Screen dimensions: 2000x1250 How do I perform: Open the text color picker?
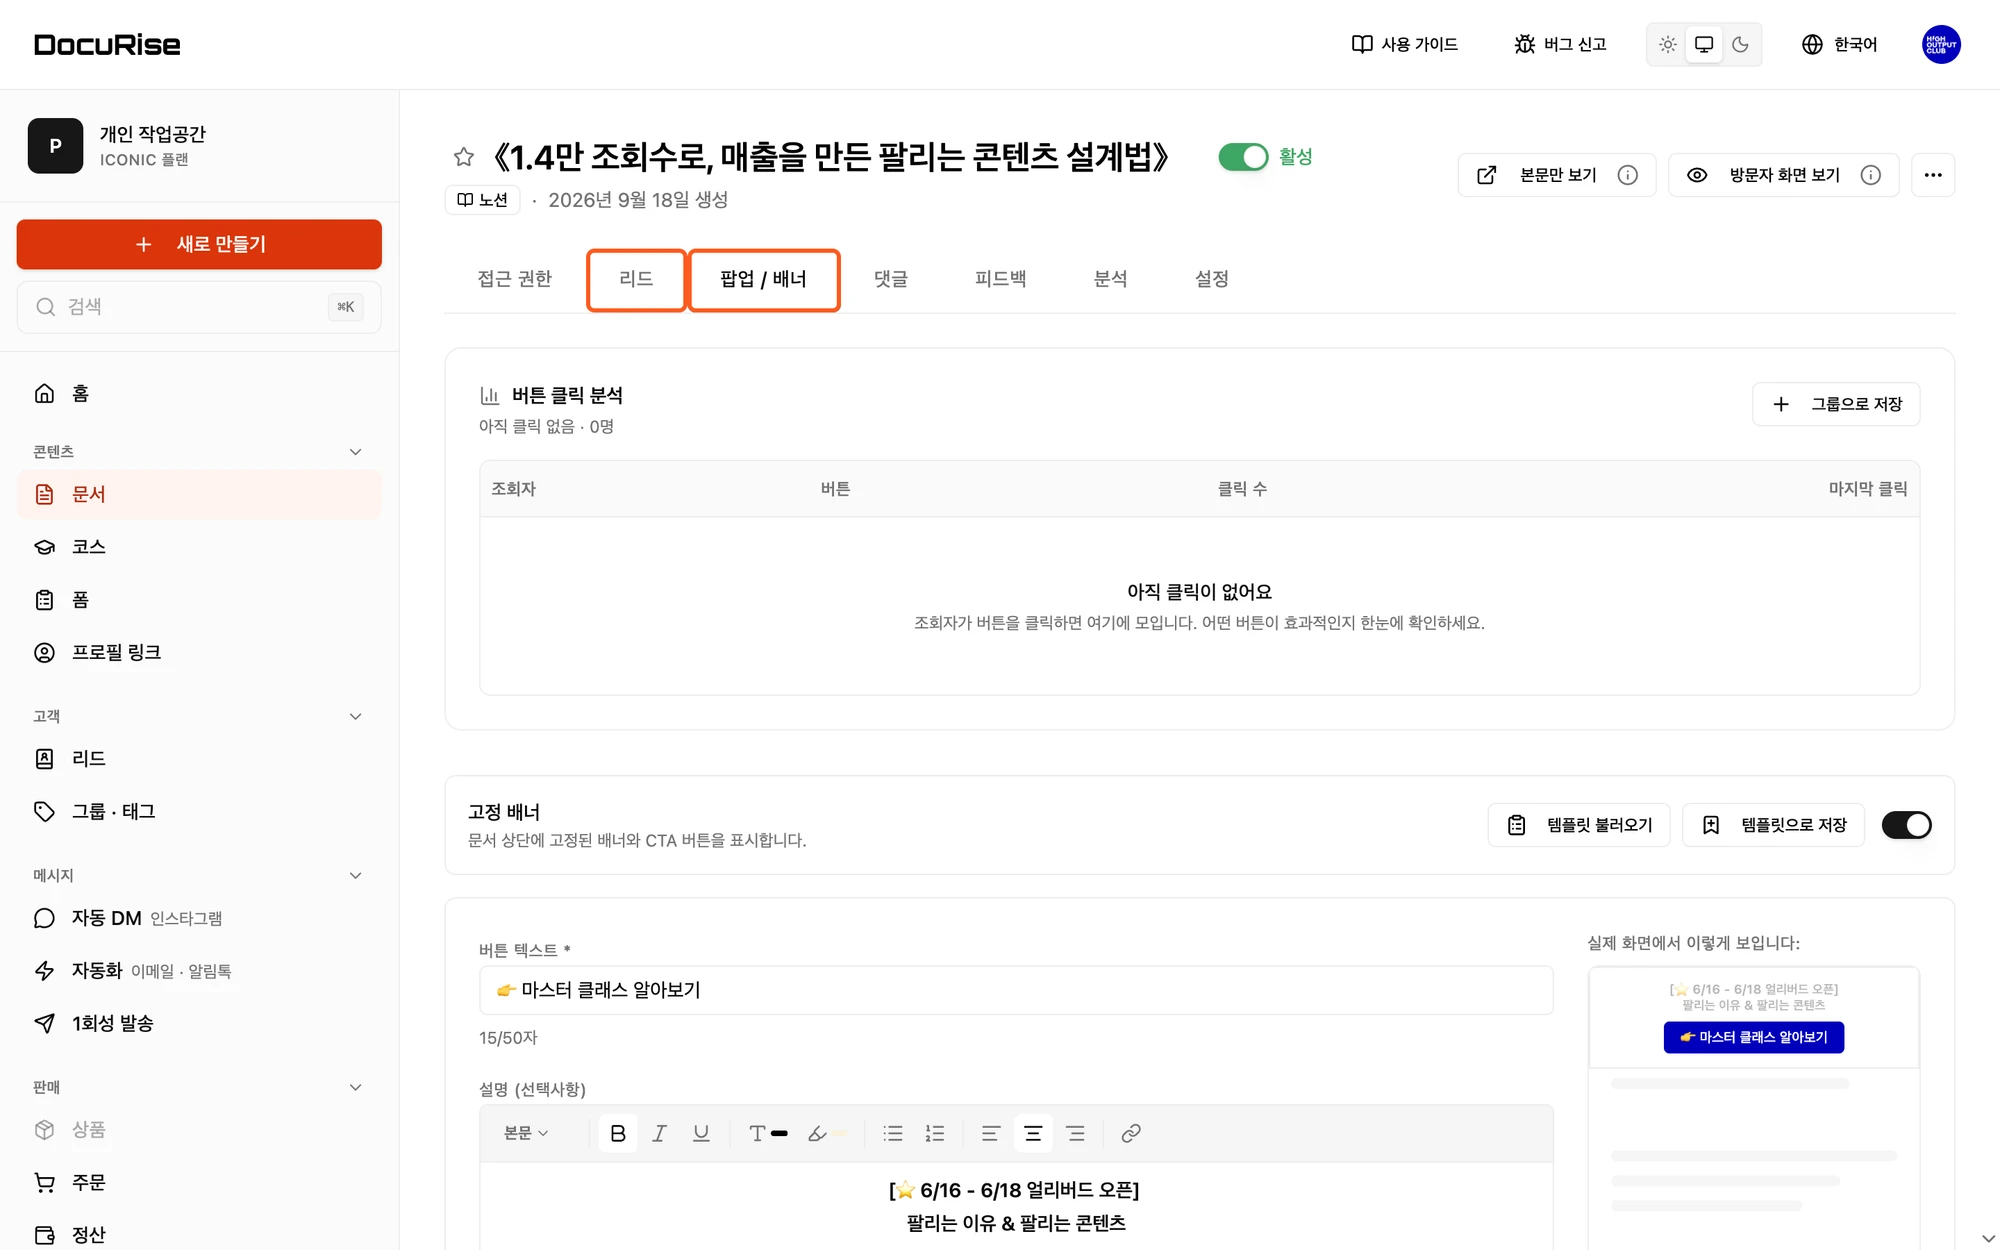[x=767, y=1133]
